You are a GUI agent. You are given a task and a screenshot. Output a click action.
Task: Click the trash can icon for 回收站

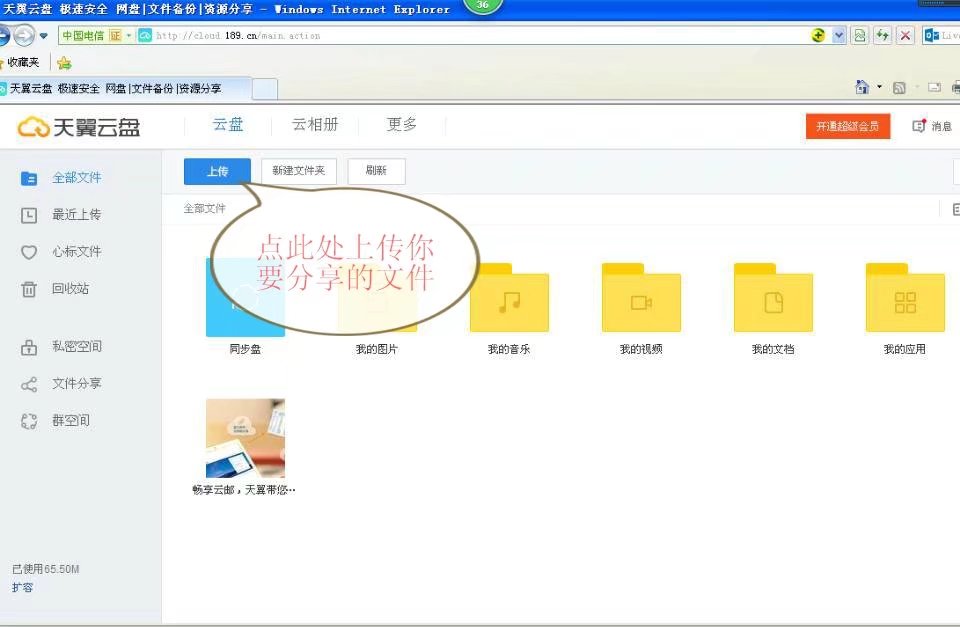(x=29, y=289)
